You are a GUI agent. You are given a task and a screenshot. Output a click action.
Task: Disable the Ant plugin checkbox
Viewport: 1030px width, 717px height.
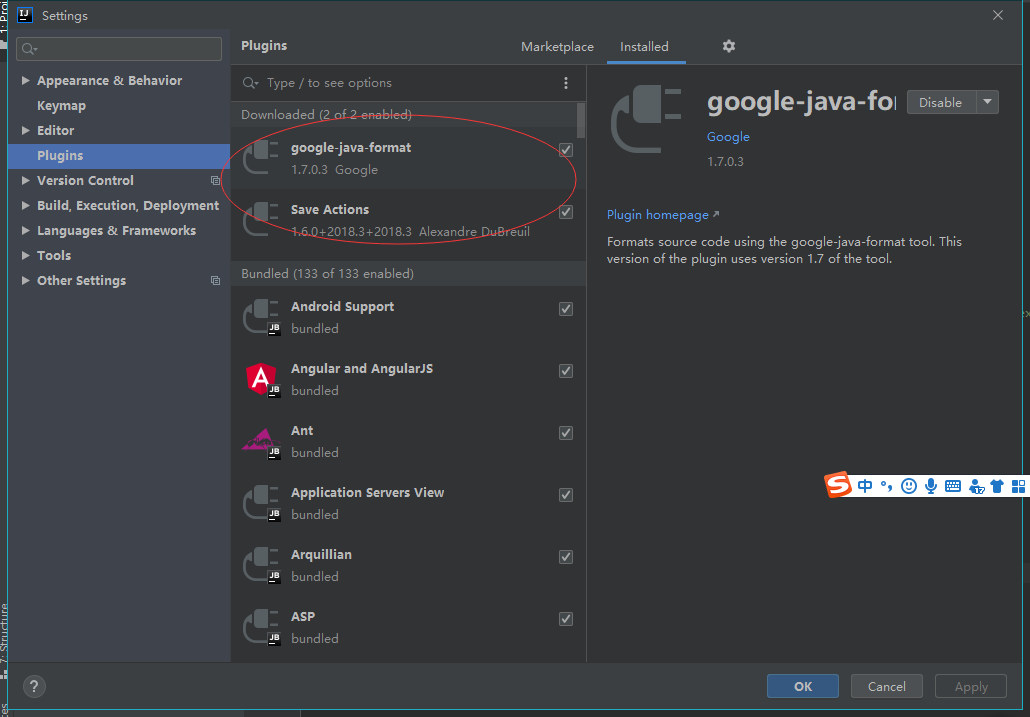(x=566, y=432)
